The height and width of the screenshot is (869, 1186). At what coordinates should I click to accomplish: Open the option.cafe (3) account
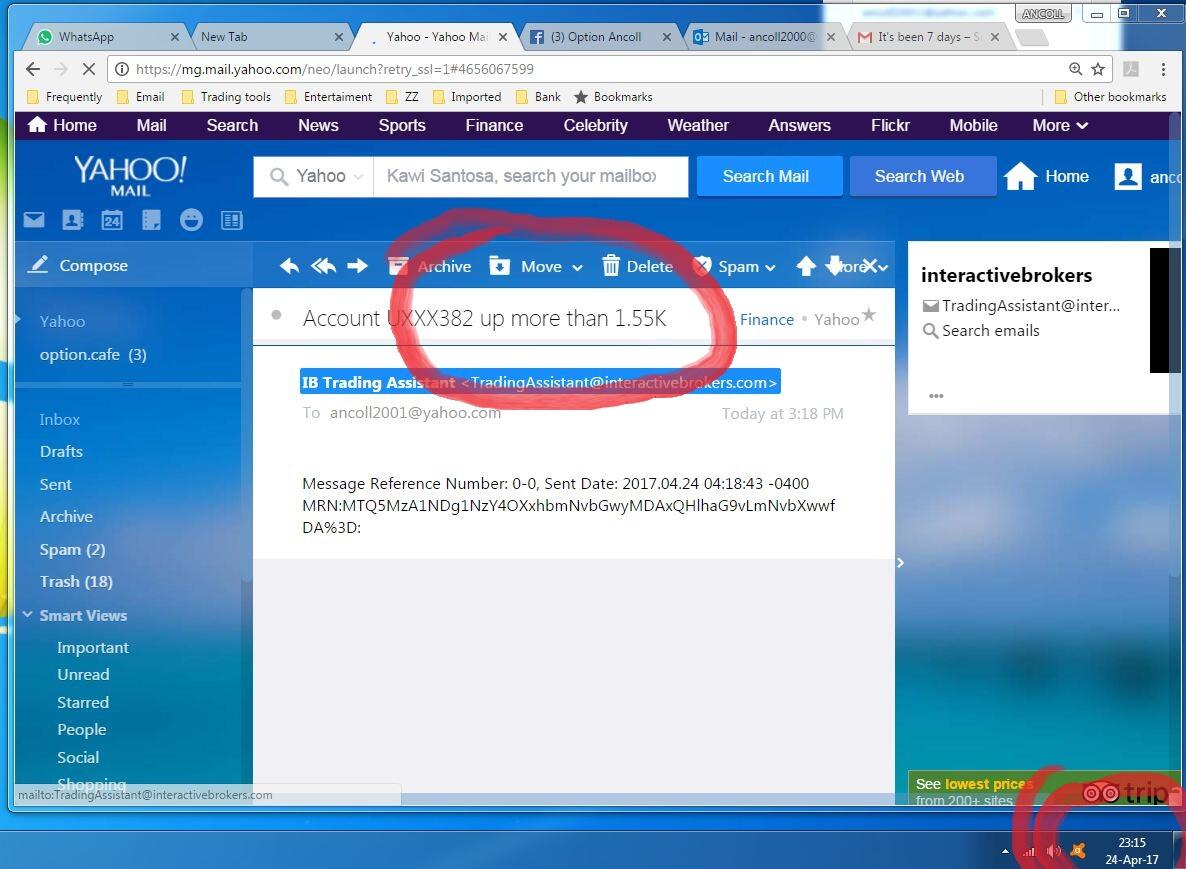click(x=93, y=355)
